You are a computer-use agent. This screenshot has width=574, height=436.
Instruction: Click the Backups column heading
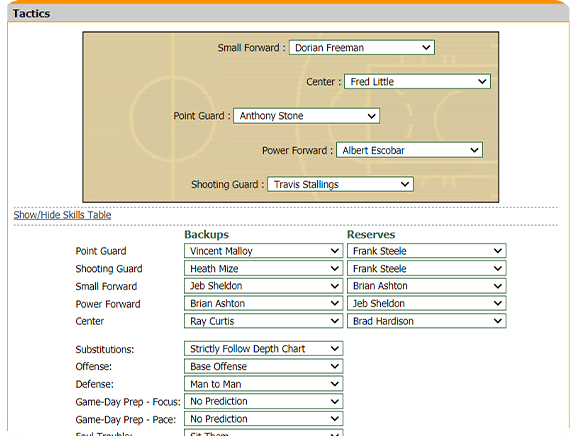tap(206, 234)
